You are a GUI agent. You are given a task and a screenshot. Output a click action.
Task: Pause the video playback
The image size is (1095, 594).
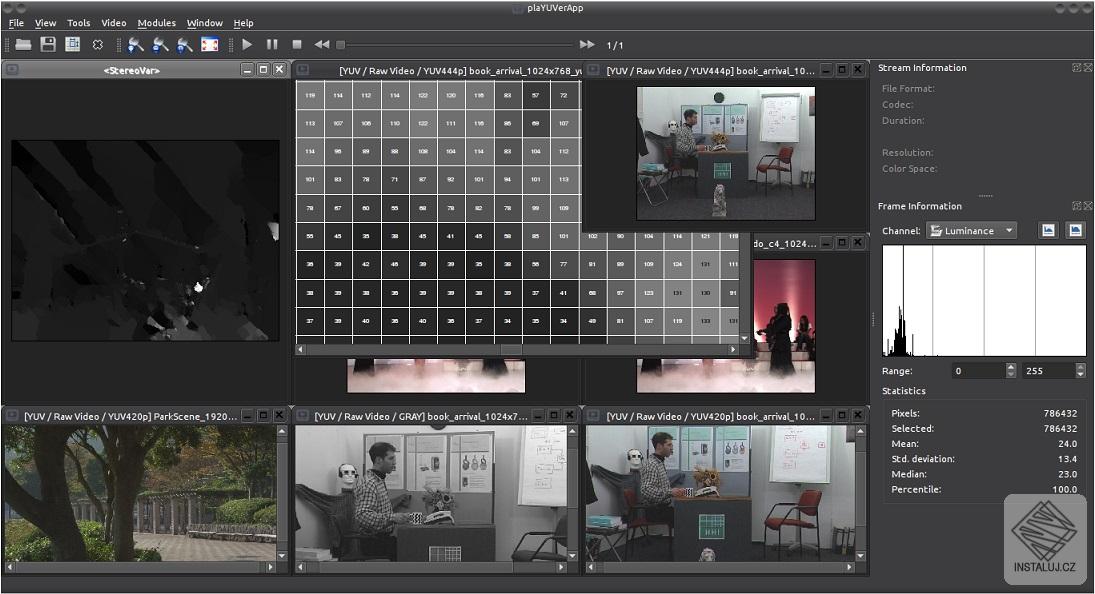coord(272,45)
